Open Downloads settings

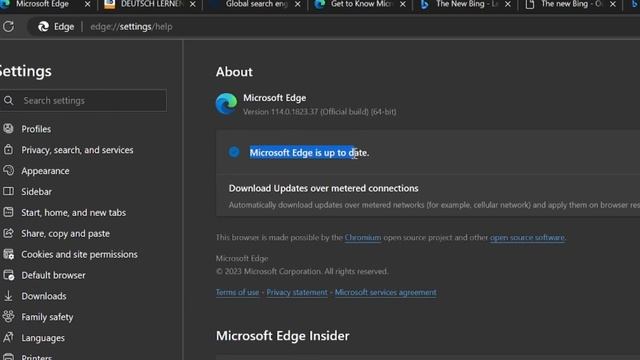point(44,296)
